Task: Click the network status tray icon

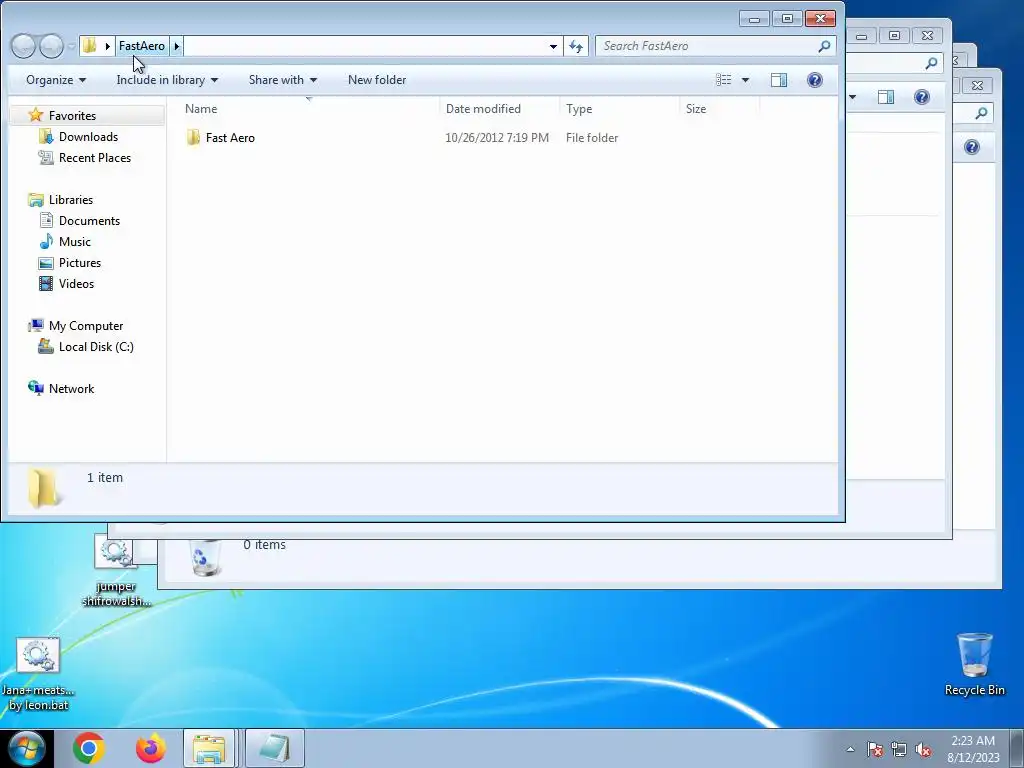Action: (x=899, y=749)
